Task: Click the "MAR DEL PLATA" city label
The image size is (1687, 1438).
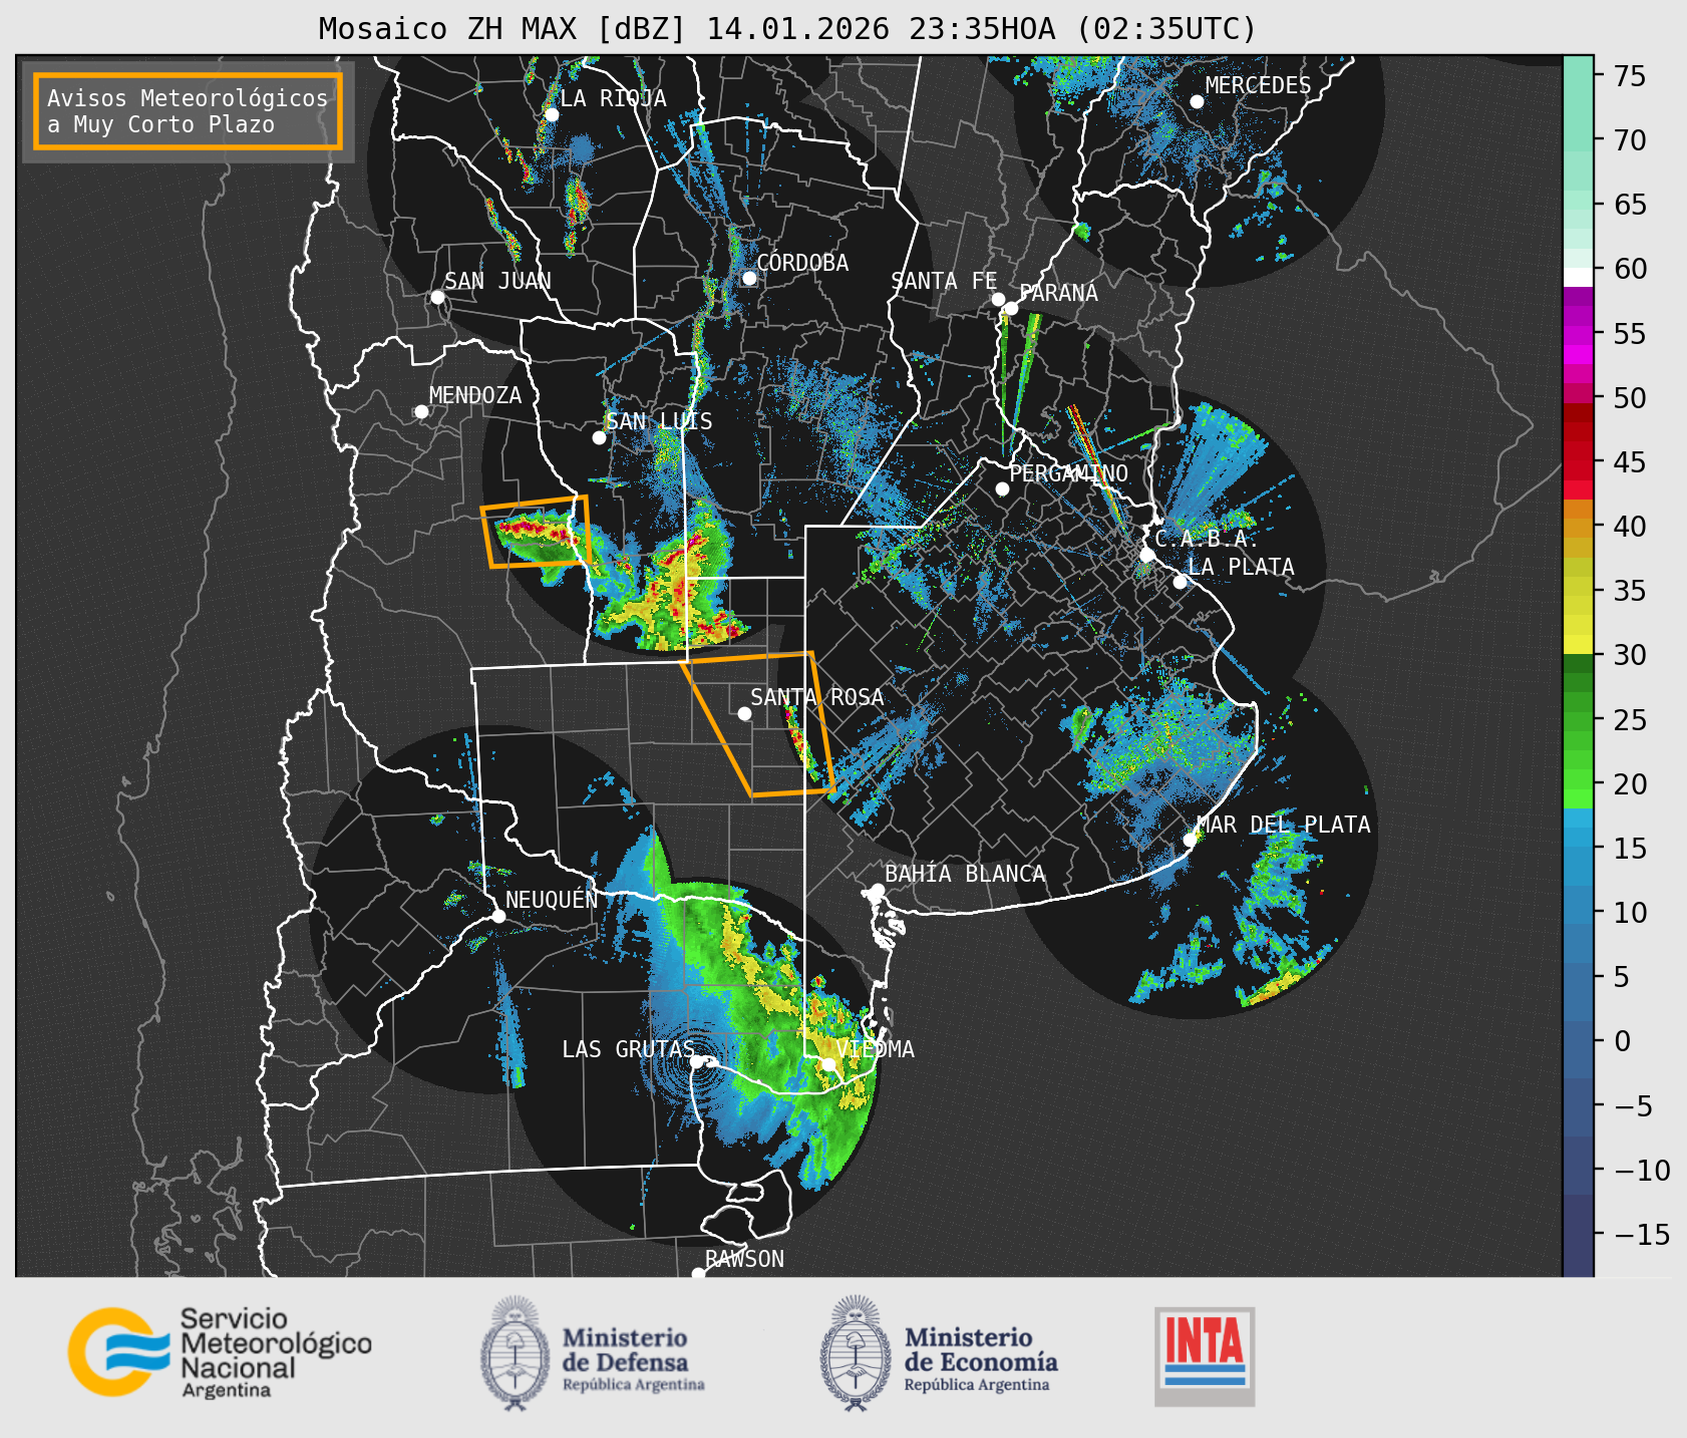Action: pos(1283,825)
